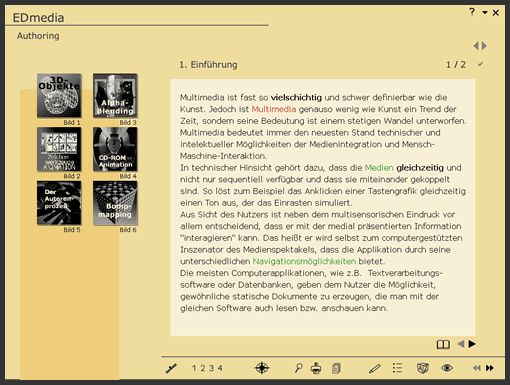510x385 pixels.
Task: Open the Bump-mapping thumbnail Bild 6
Action: [x=115, y=203]
